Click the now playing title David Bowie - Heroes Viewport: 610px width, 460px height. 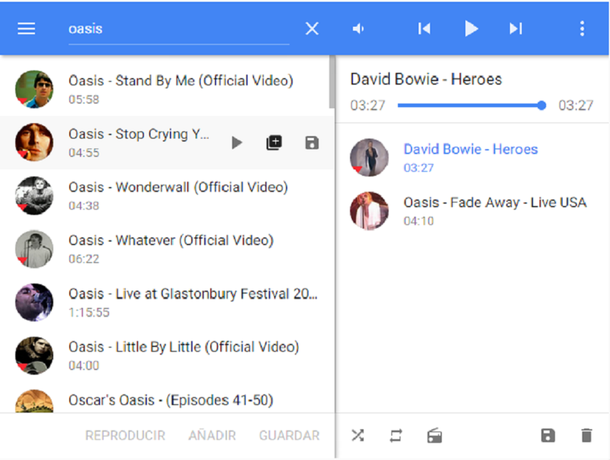426,79
